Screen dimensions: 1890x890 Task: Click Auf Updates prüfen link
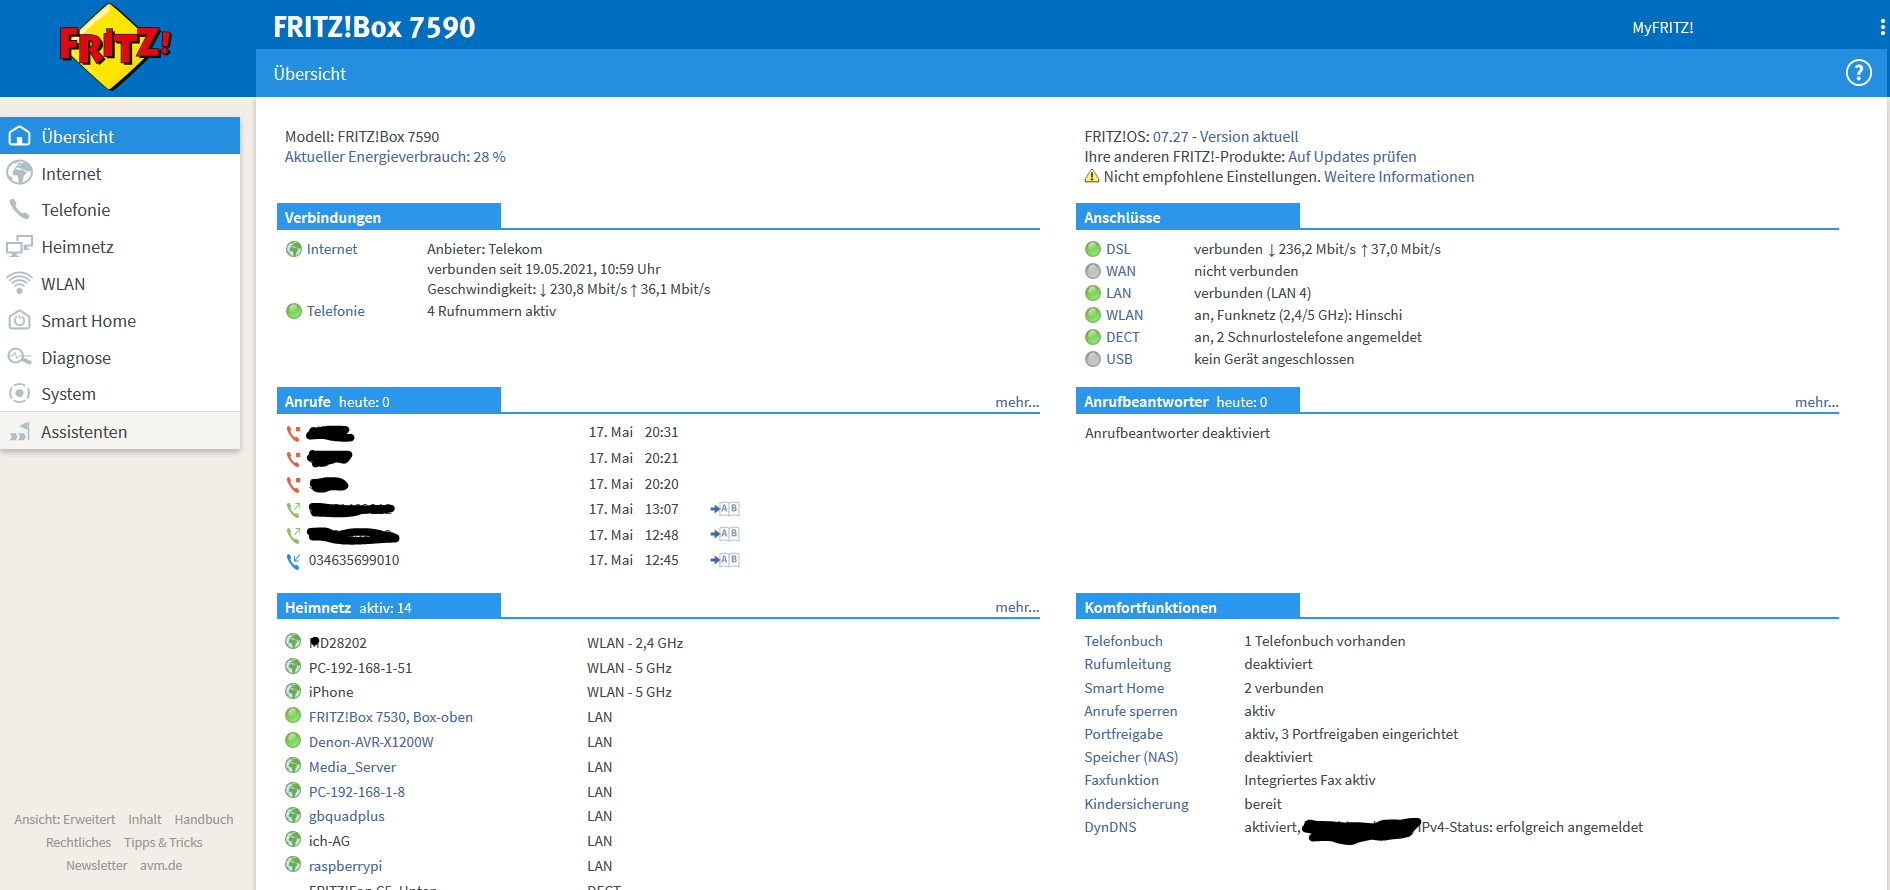coord(1352,157)
